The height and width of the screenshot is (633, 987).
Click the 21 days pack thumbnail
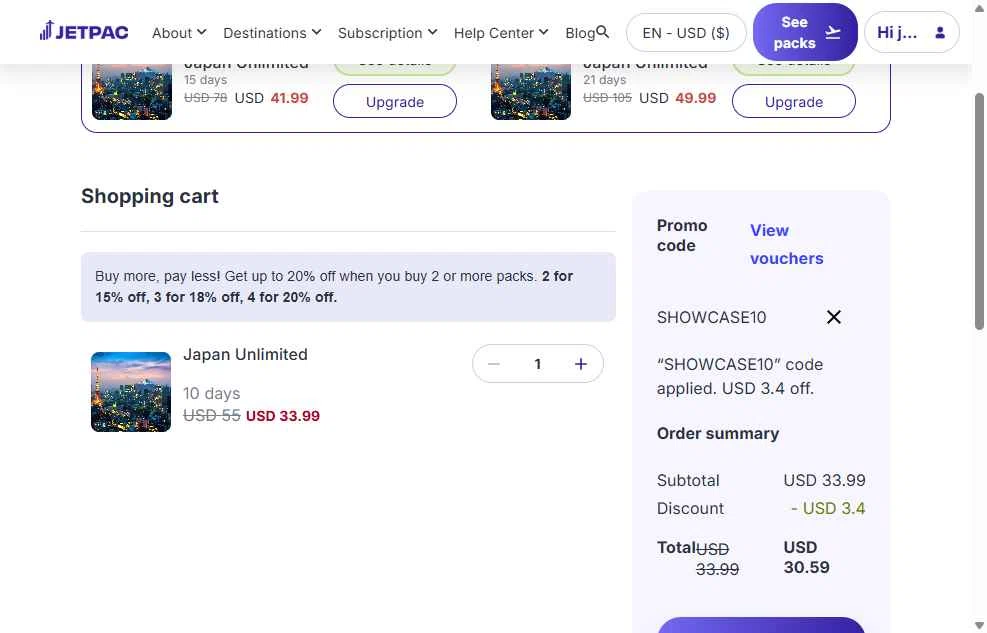531,92
